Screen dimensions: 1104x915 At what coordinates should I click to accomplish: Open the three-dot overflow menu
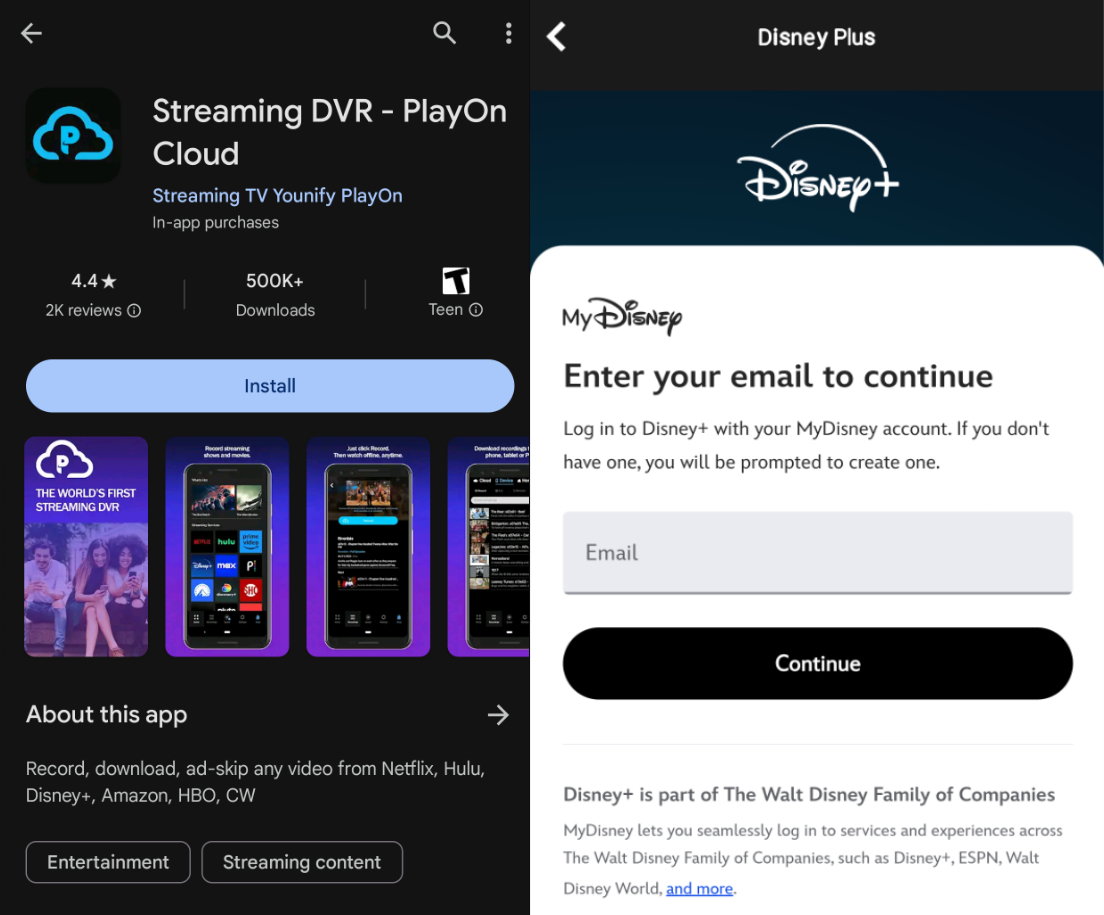tap(508, 33)
